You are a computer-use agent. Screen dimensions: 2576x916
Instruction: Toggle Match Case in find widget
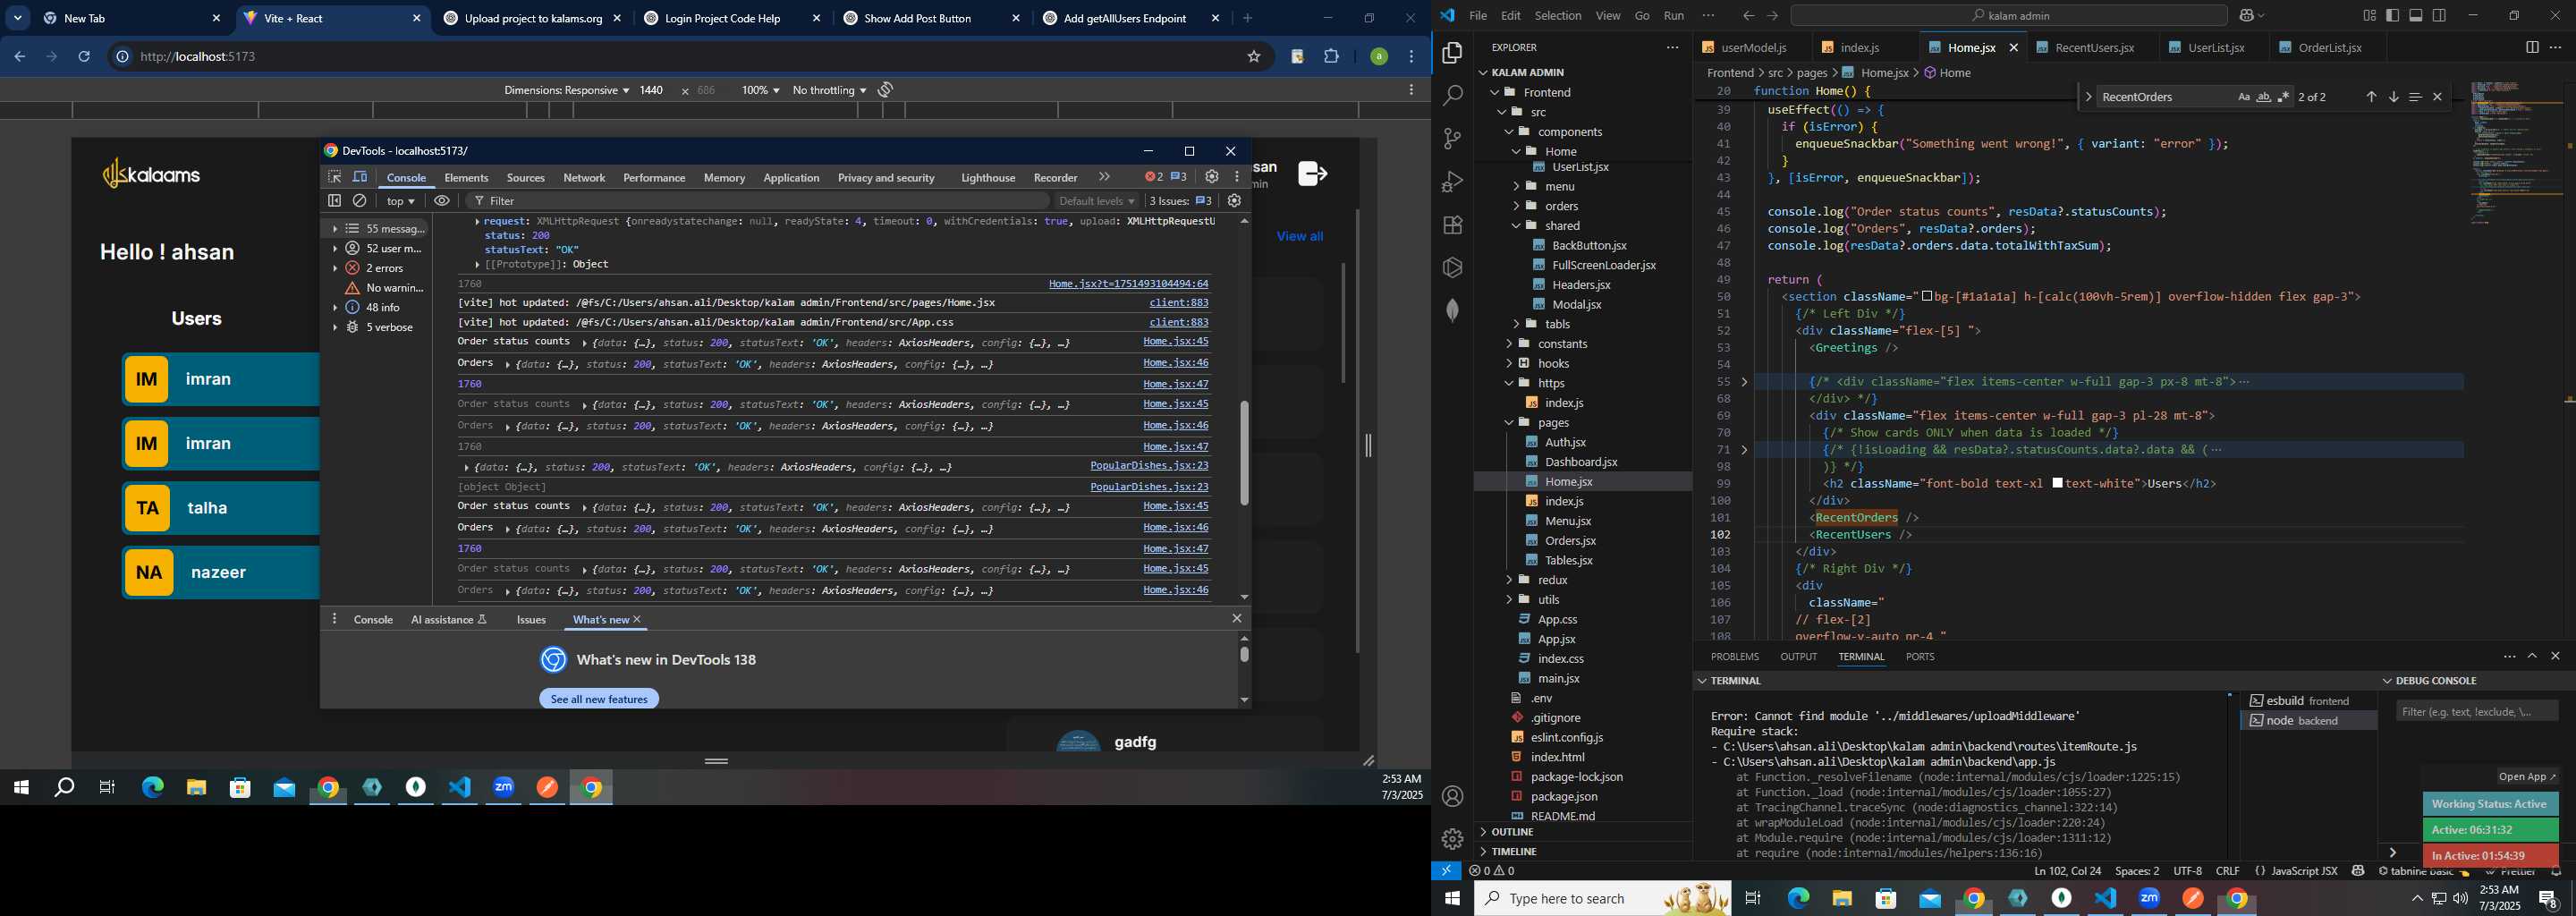click(2244, 97)
